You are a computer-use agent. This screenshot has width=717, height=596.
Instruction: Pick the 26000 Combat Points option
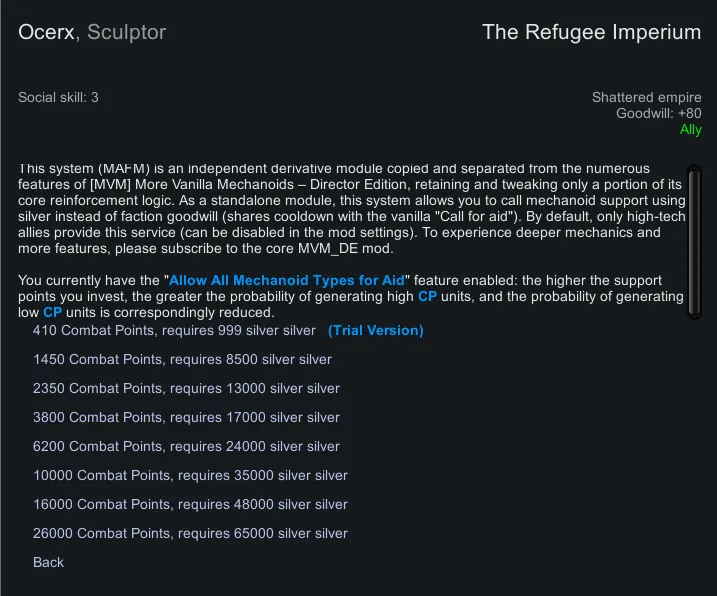click(x=190, y=533)
